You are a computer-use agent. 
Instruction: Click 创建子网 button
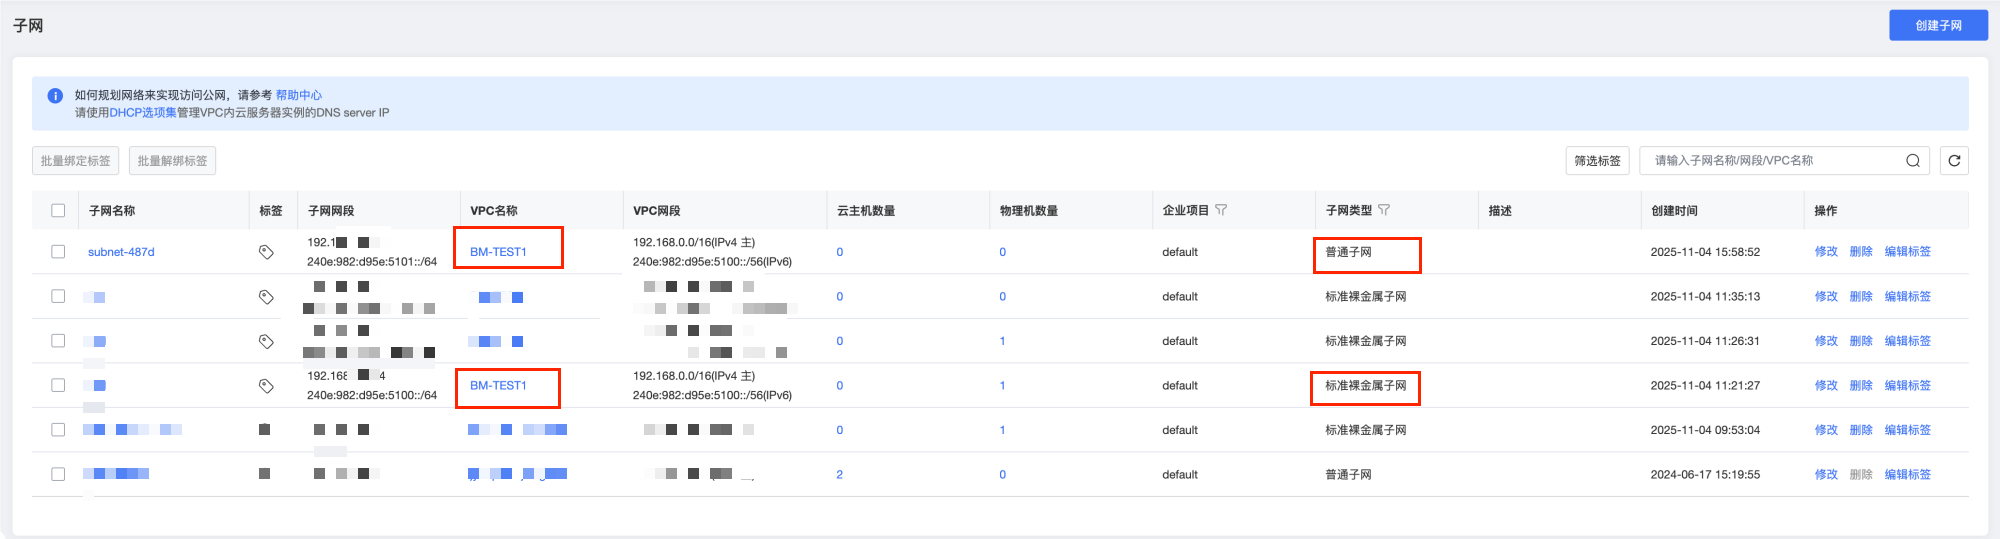(1938, 26)
